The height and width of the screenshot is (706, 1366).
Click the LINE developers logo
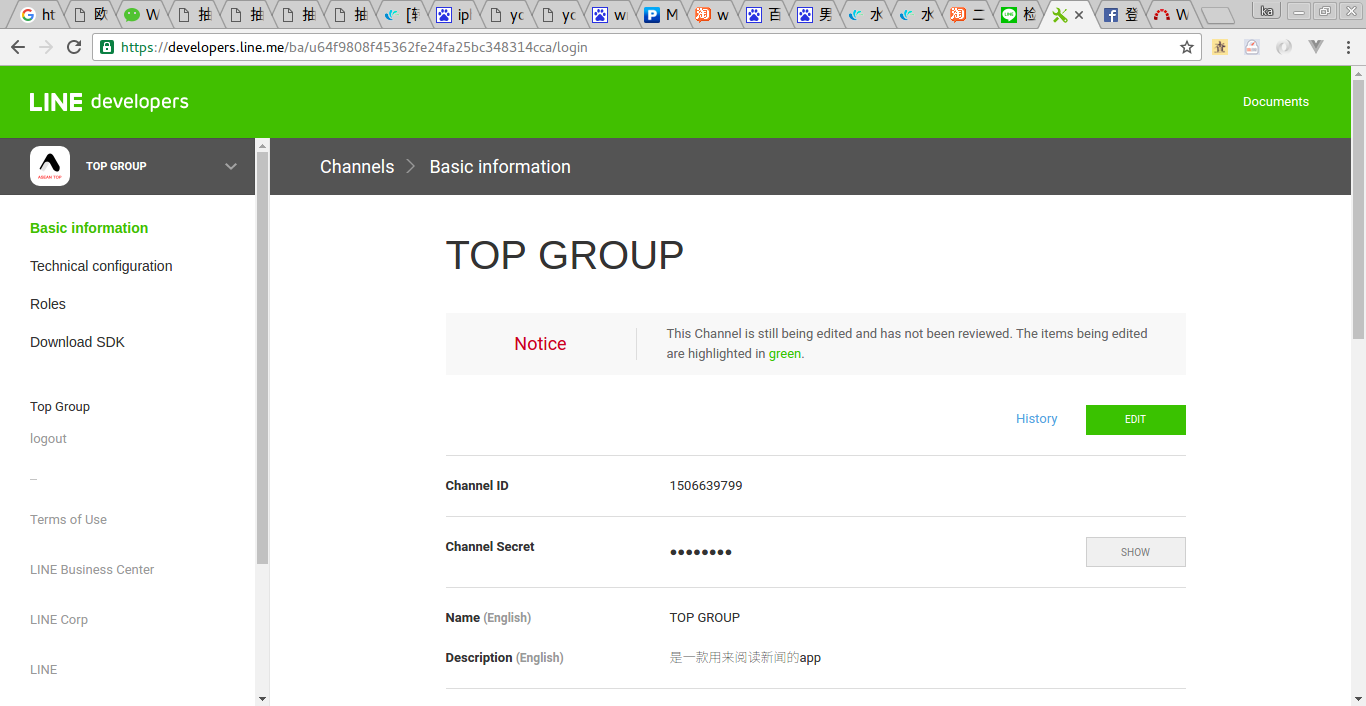(x=109, y=102)
